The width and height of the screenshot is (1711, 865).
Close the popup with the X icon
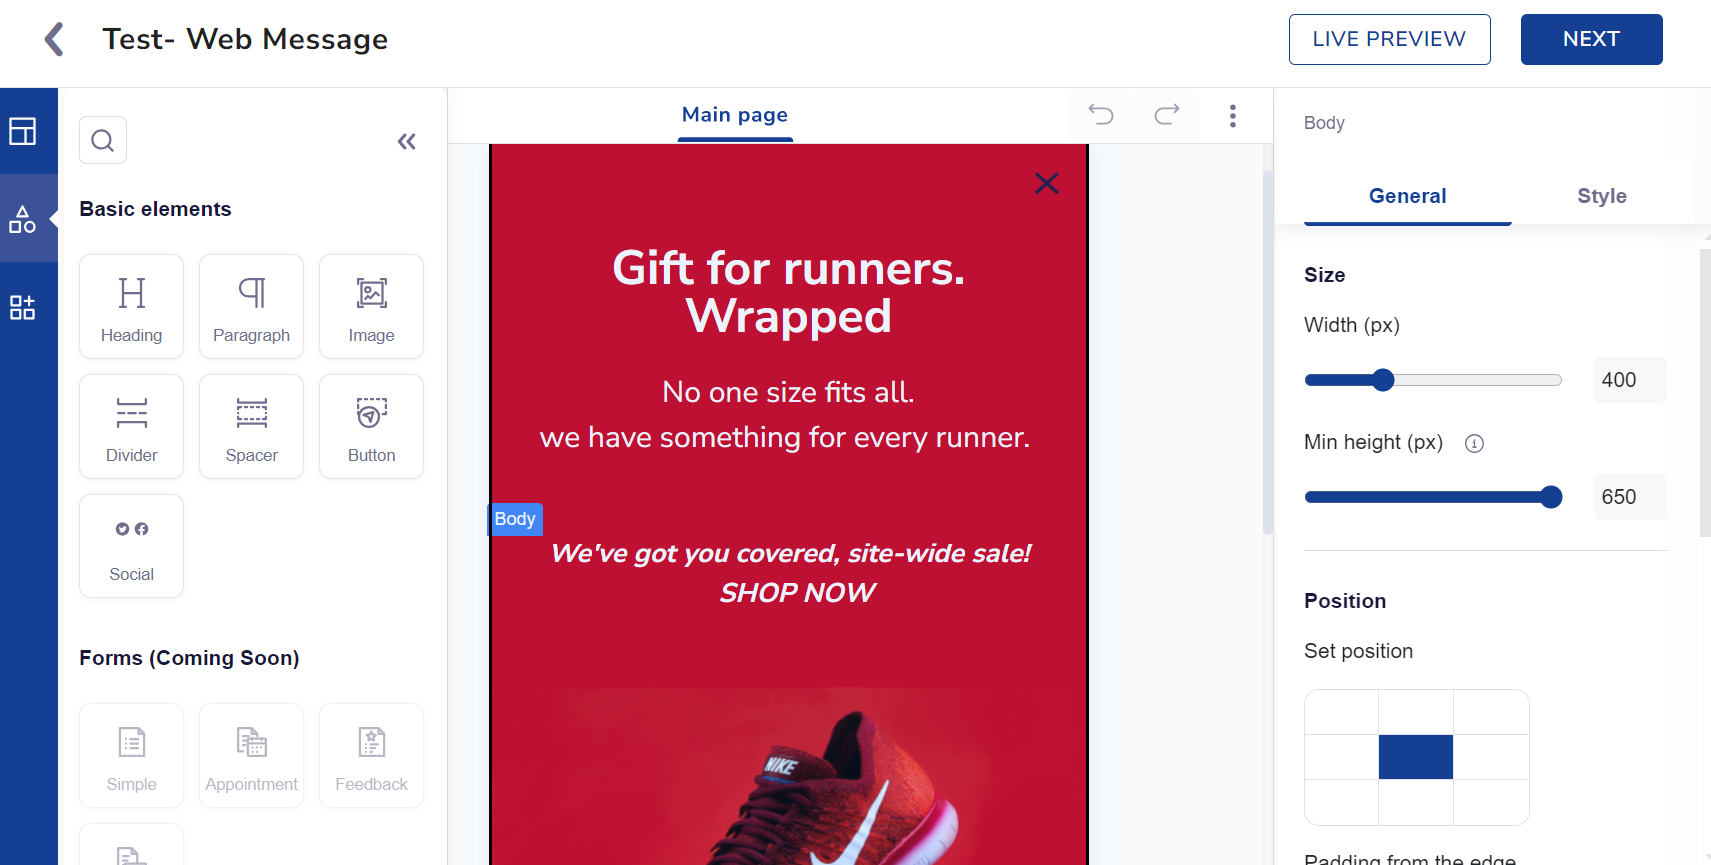[x=1047, y=183]
